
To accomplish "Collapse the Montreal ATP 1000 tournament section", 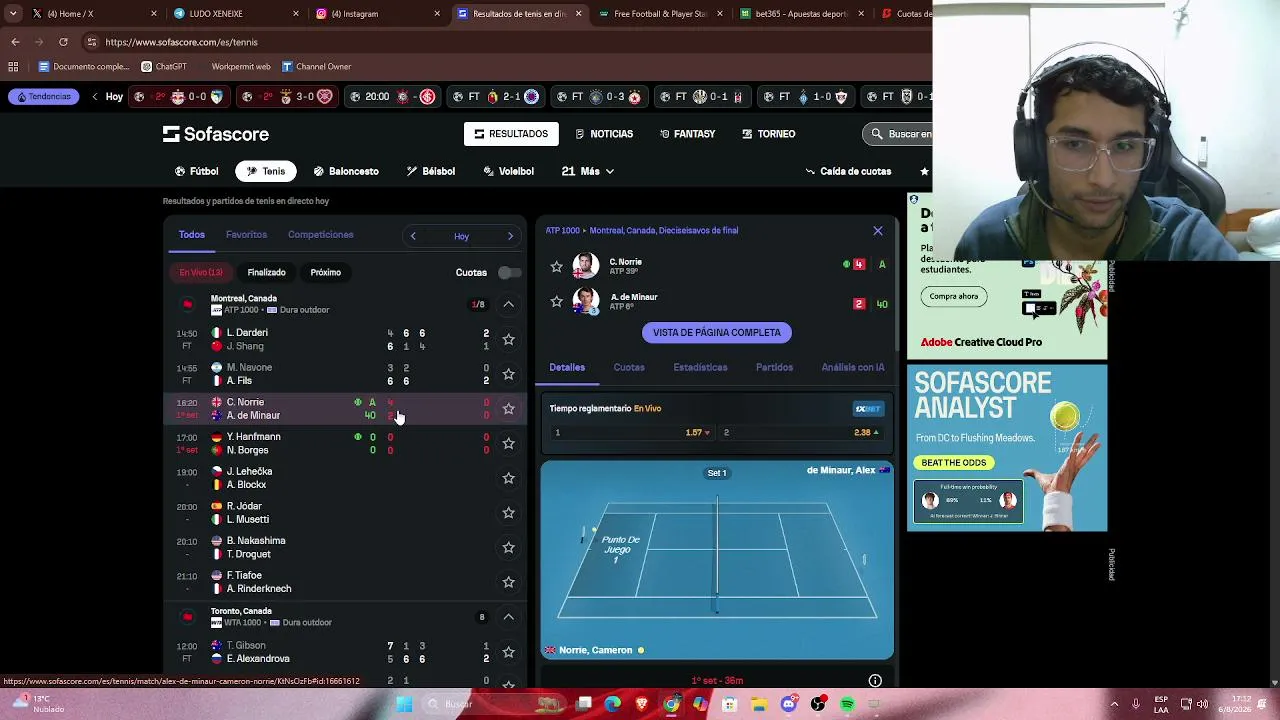I will point(508,304).
